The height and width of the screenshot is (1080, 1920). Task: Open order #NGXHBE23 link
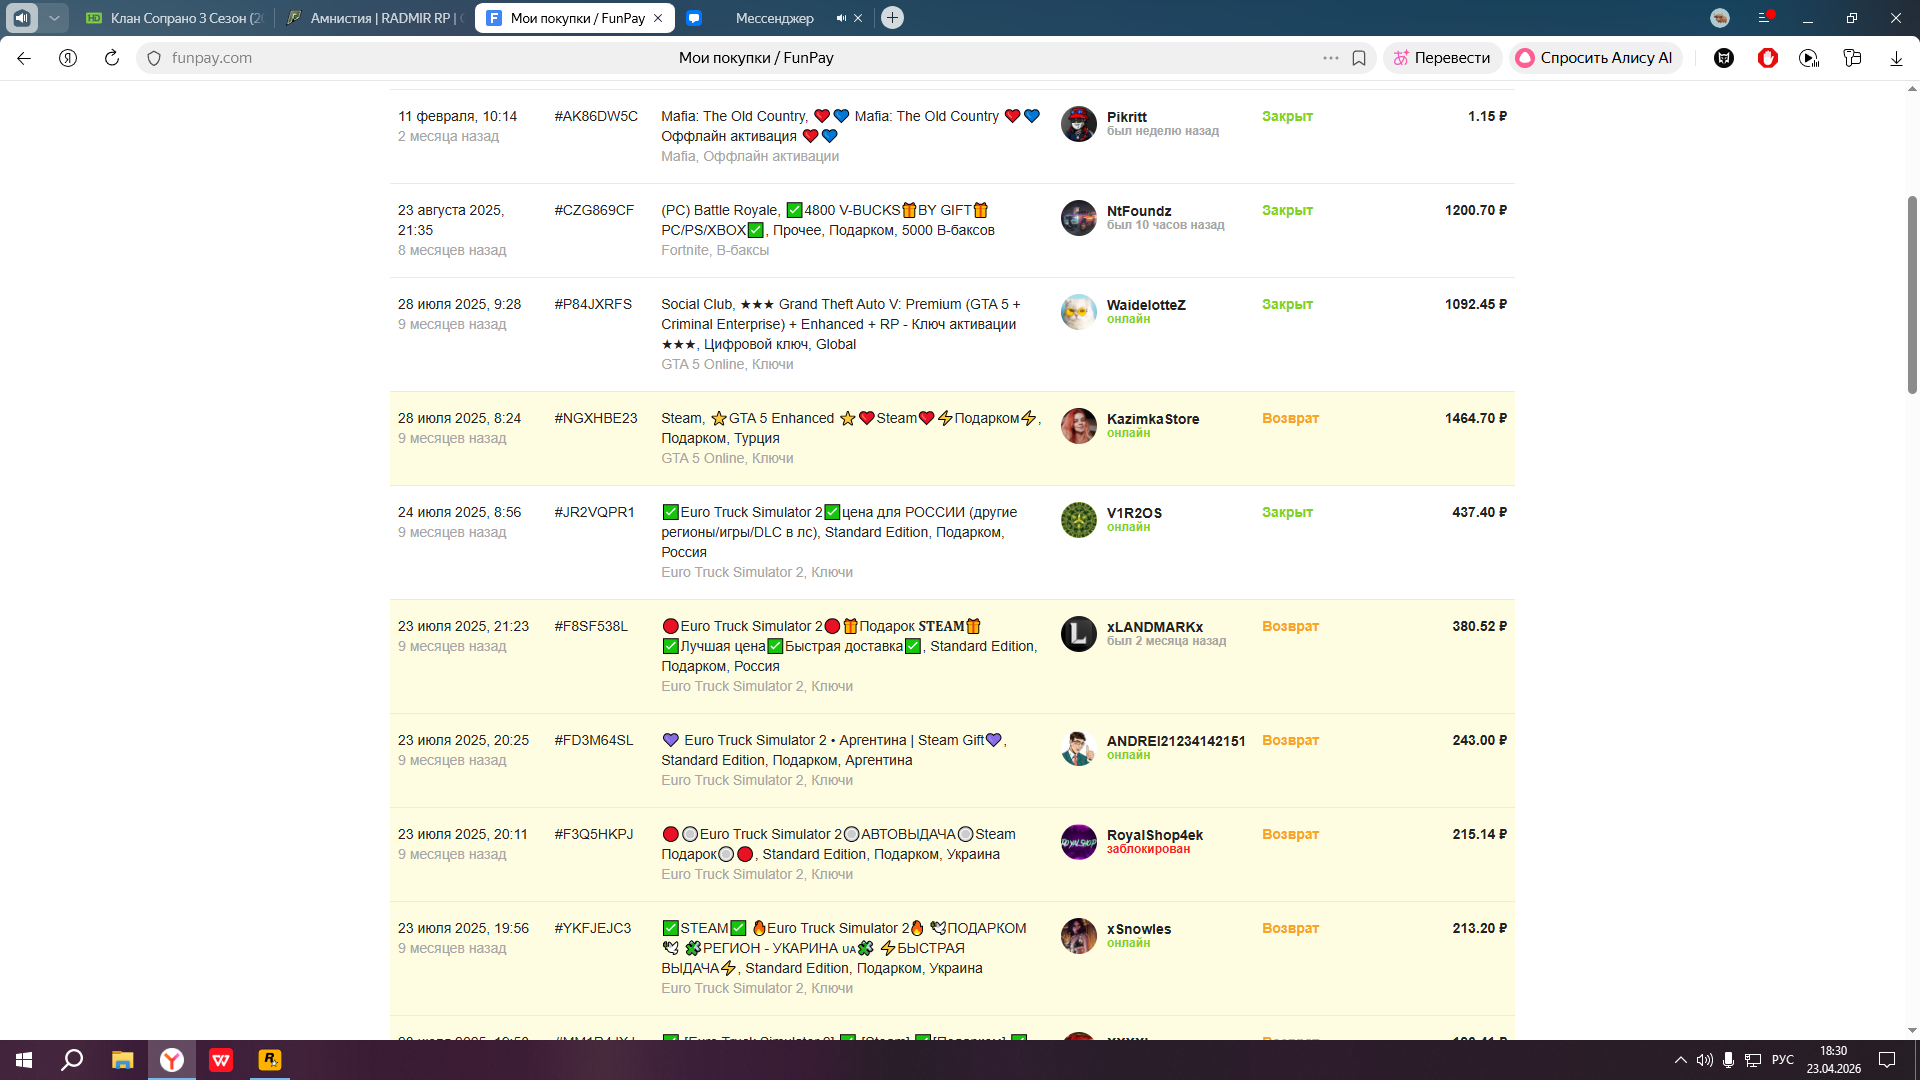[595, 418]
